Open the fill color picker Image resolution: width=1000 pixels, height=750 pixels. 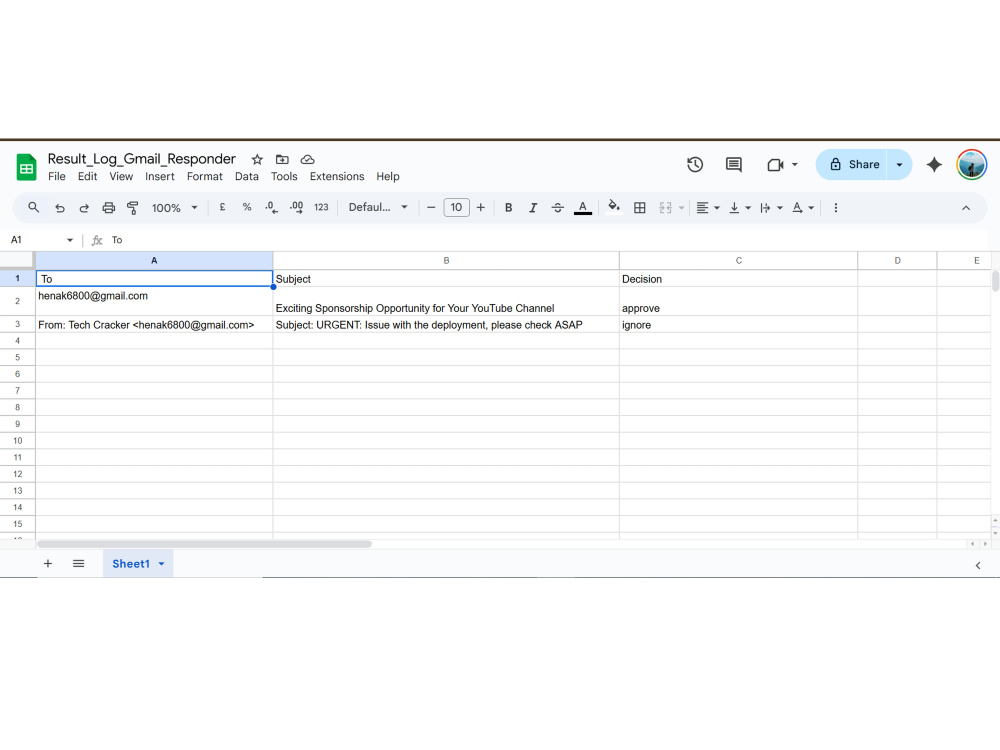[614, 207]
